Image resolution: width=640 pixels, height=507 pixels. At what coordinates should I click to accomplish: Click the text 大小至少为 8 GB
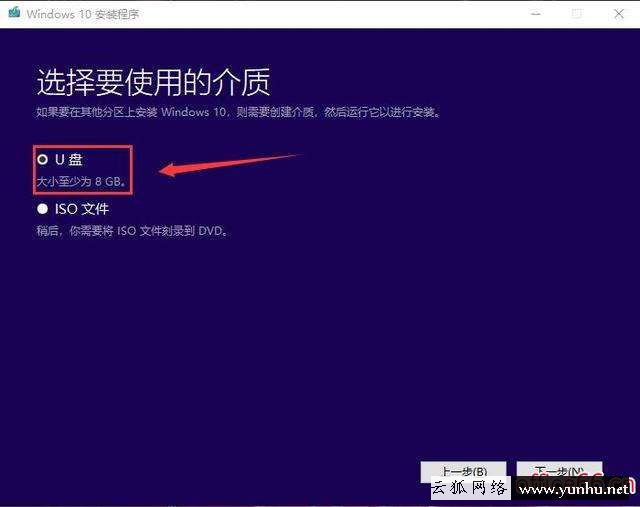[x=81, y=181]
